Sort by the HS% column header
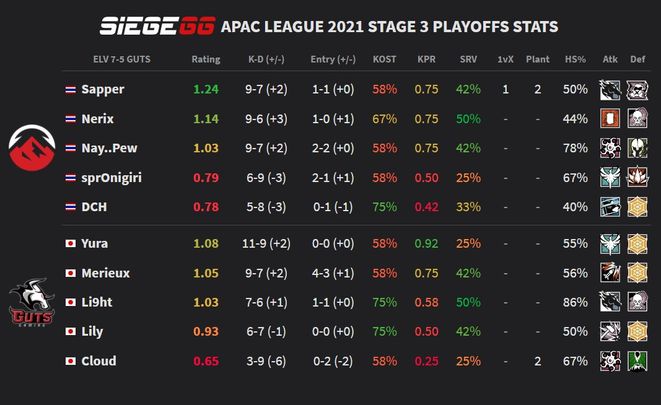The height and width of the screenshot is (405, 661). coord(575,59)
